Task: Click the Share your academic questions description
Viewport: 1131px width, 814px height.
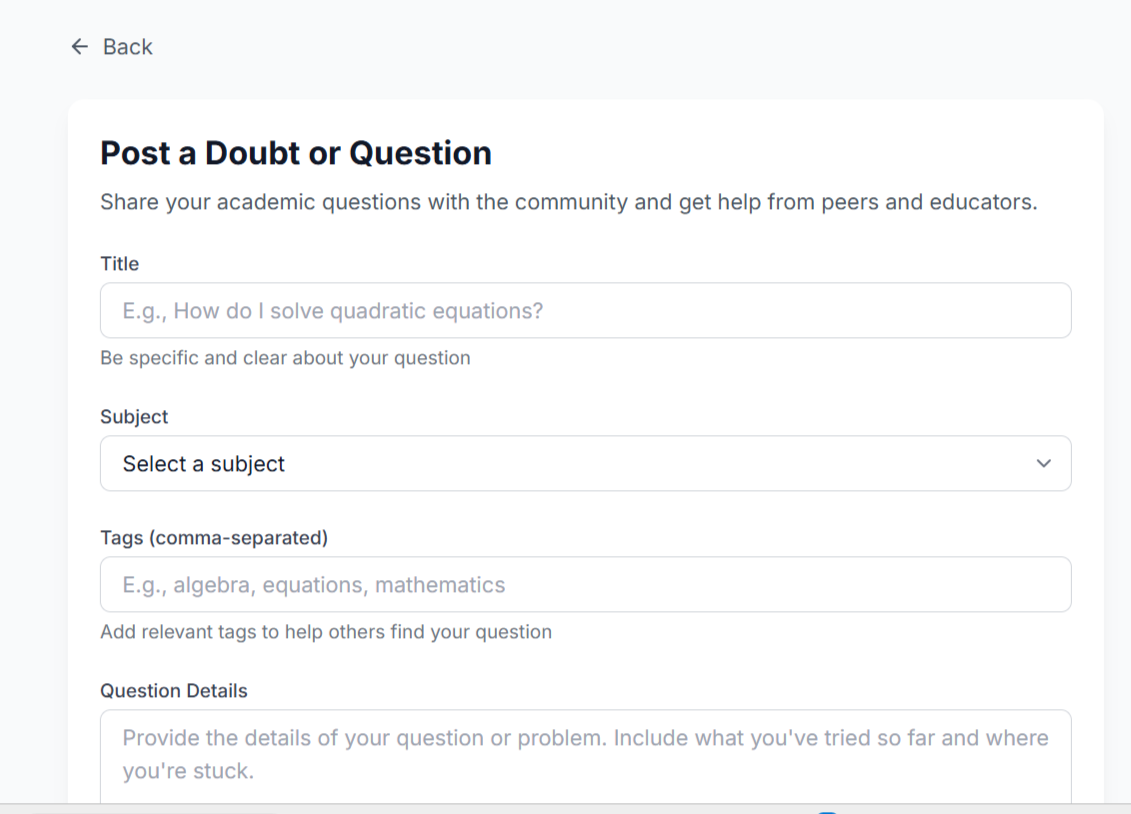Action: (568, 202)
